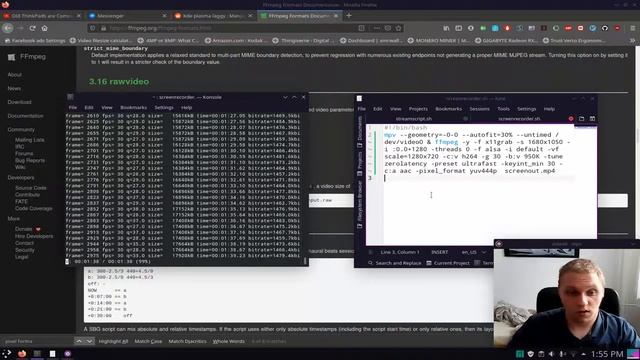The image size is (640, 360).
Task: Switch to the kde plasma laggy tab
Action: tap(213, 16)
